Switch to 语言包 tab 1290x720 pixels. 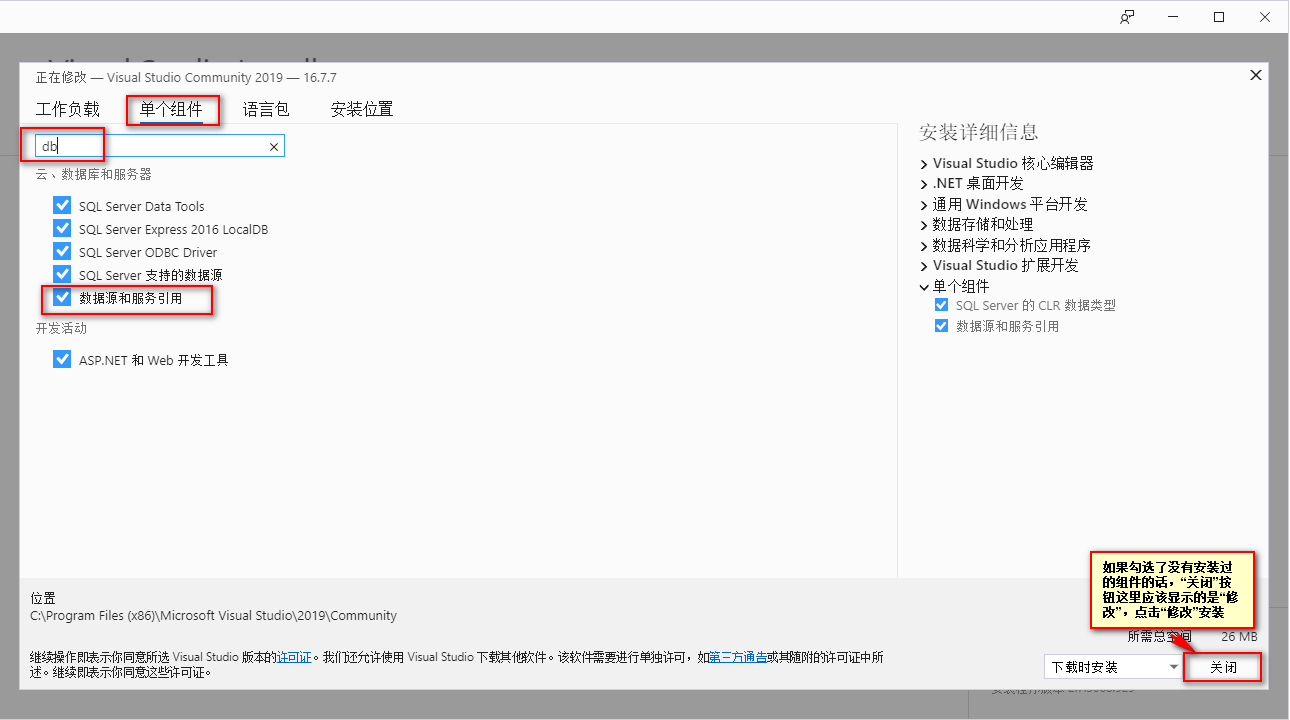[266, 109]
